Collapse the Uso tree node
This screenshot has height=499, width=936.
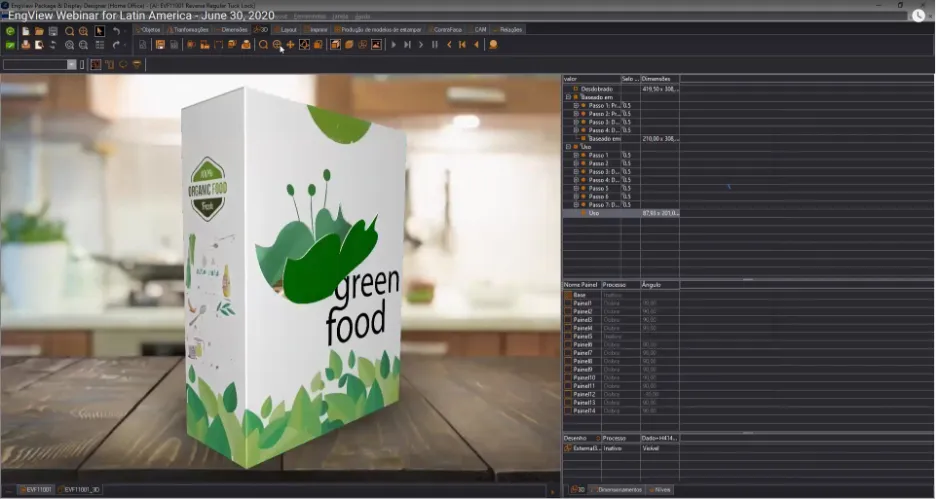(x=568, y=147)
